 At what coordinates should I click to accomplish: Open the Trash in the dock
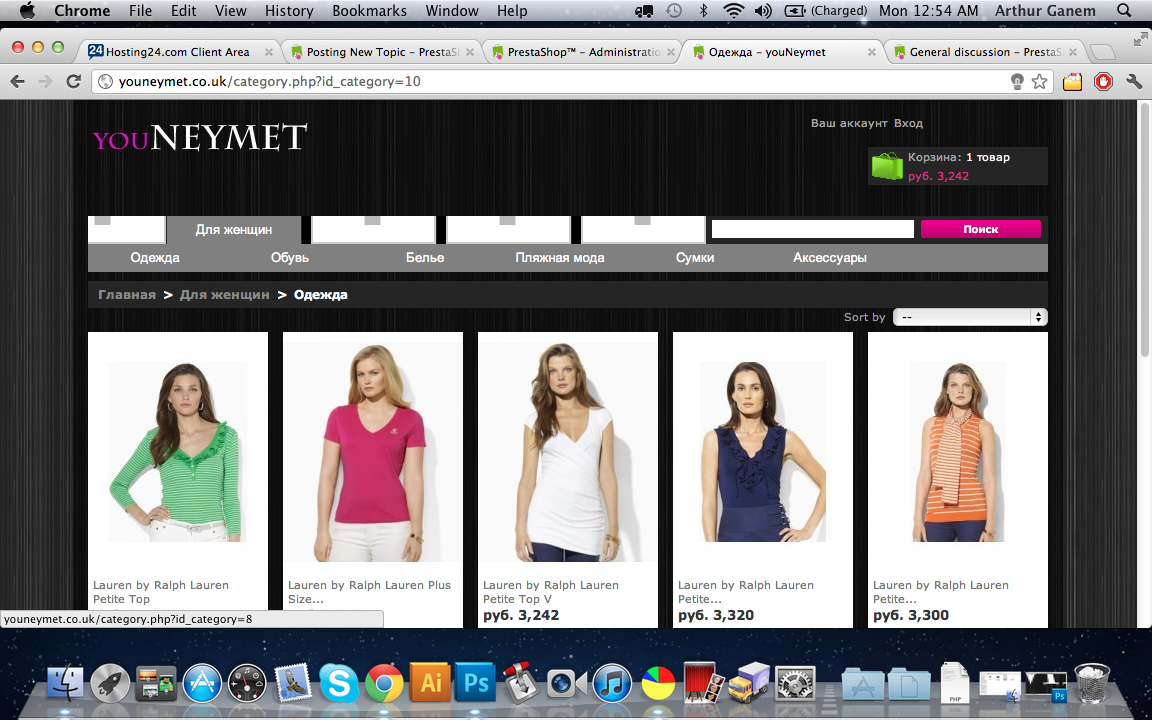[x=1092, y=683]
